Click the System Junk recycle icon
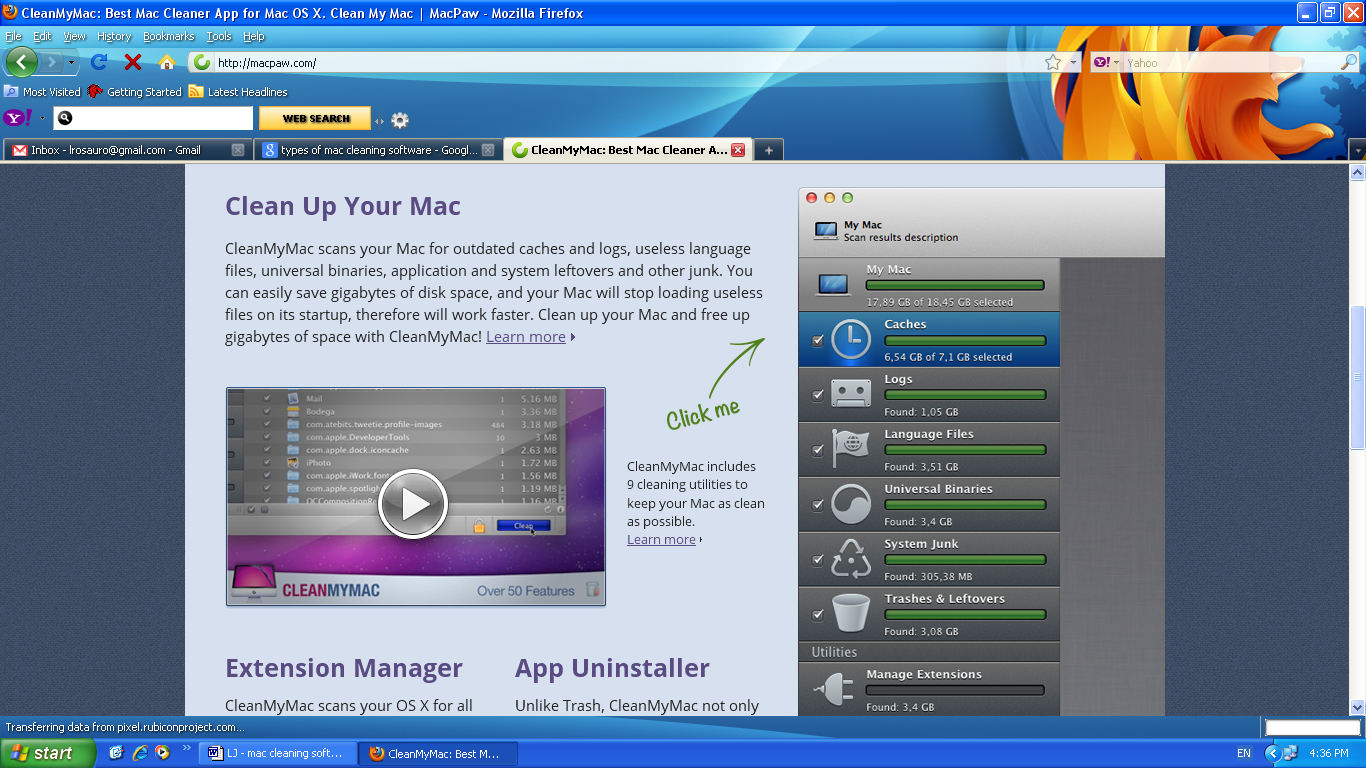This screenshot has width=1366, height=768. 851,560
